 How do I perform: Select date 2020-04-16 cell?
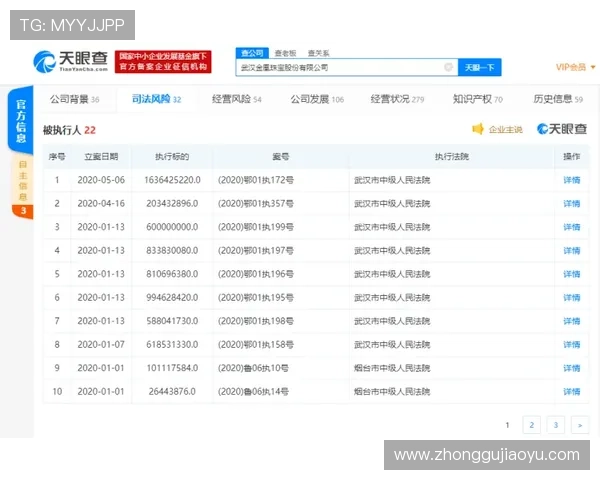[101, 204]
